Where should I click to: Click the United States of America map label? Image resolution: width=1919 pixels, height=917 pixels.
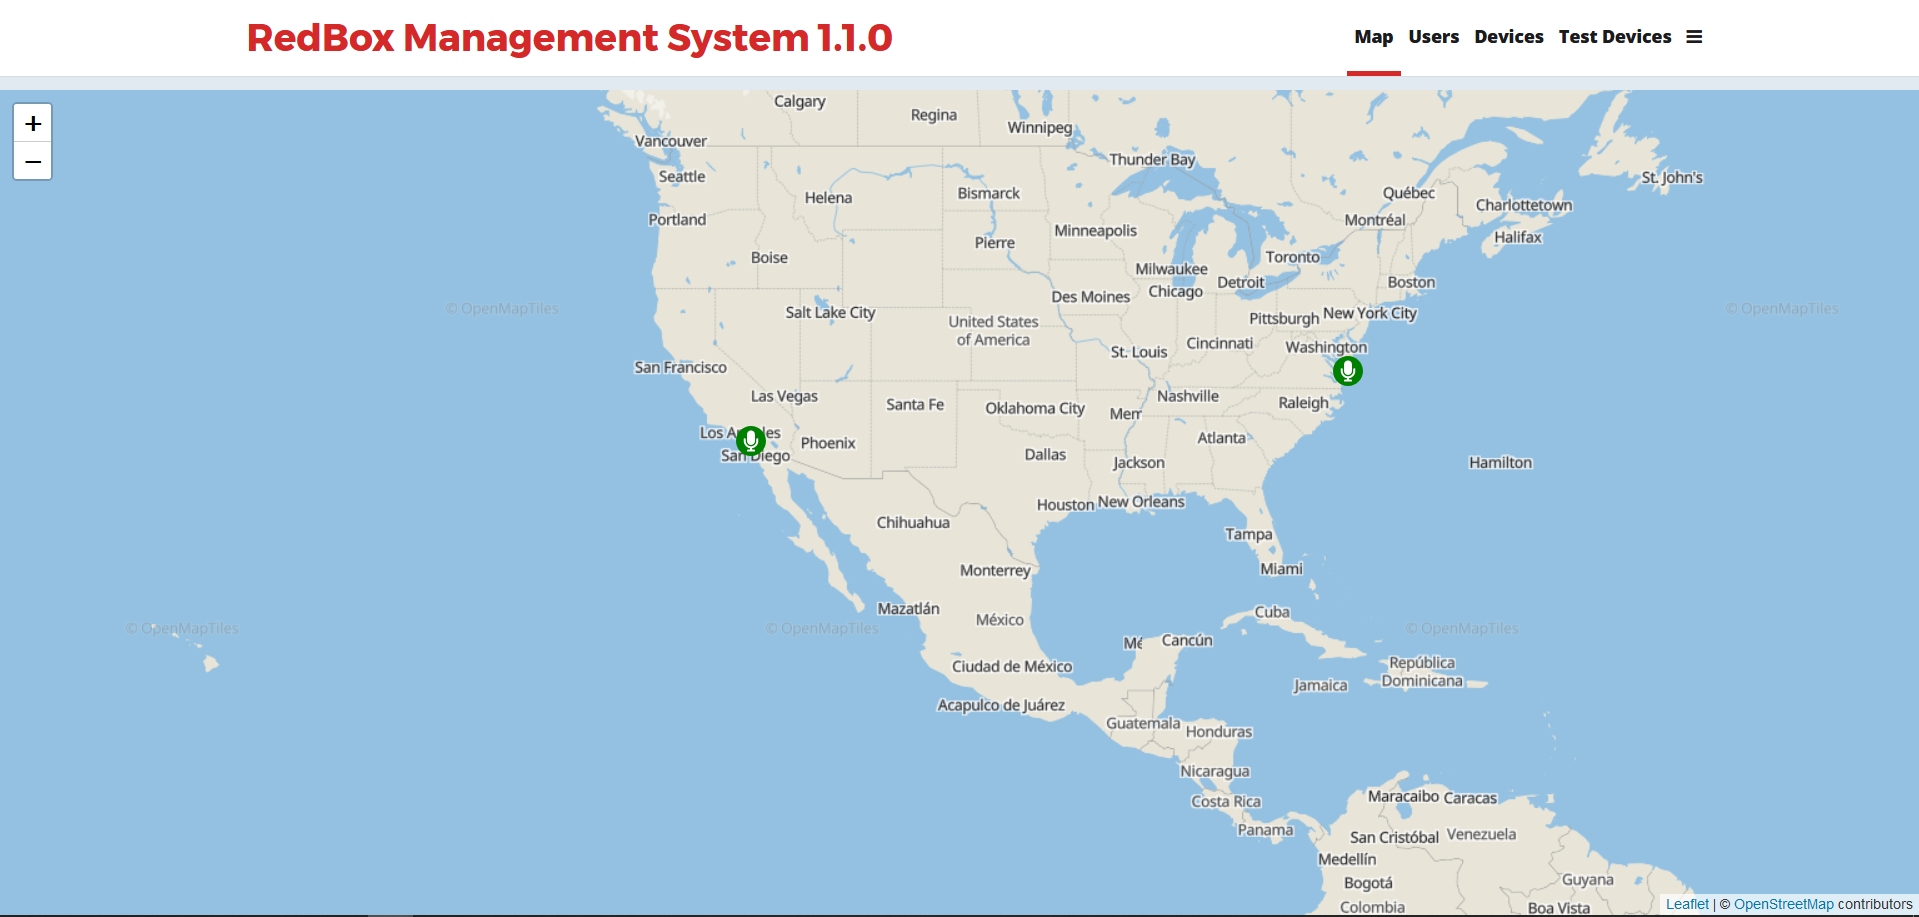coord(993,331)
